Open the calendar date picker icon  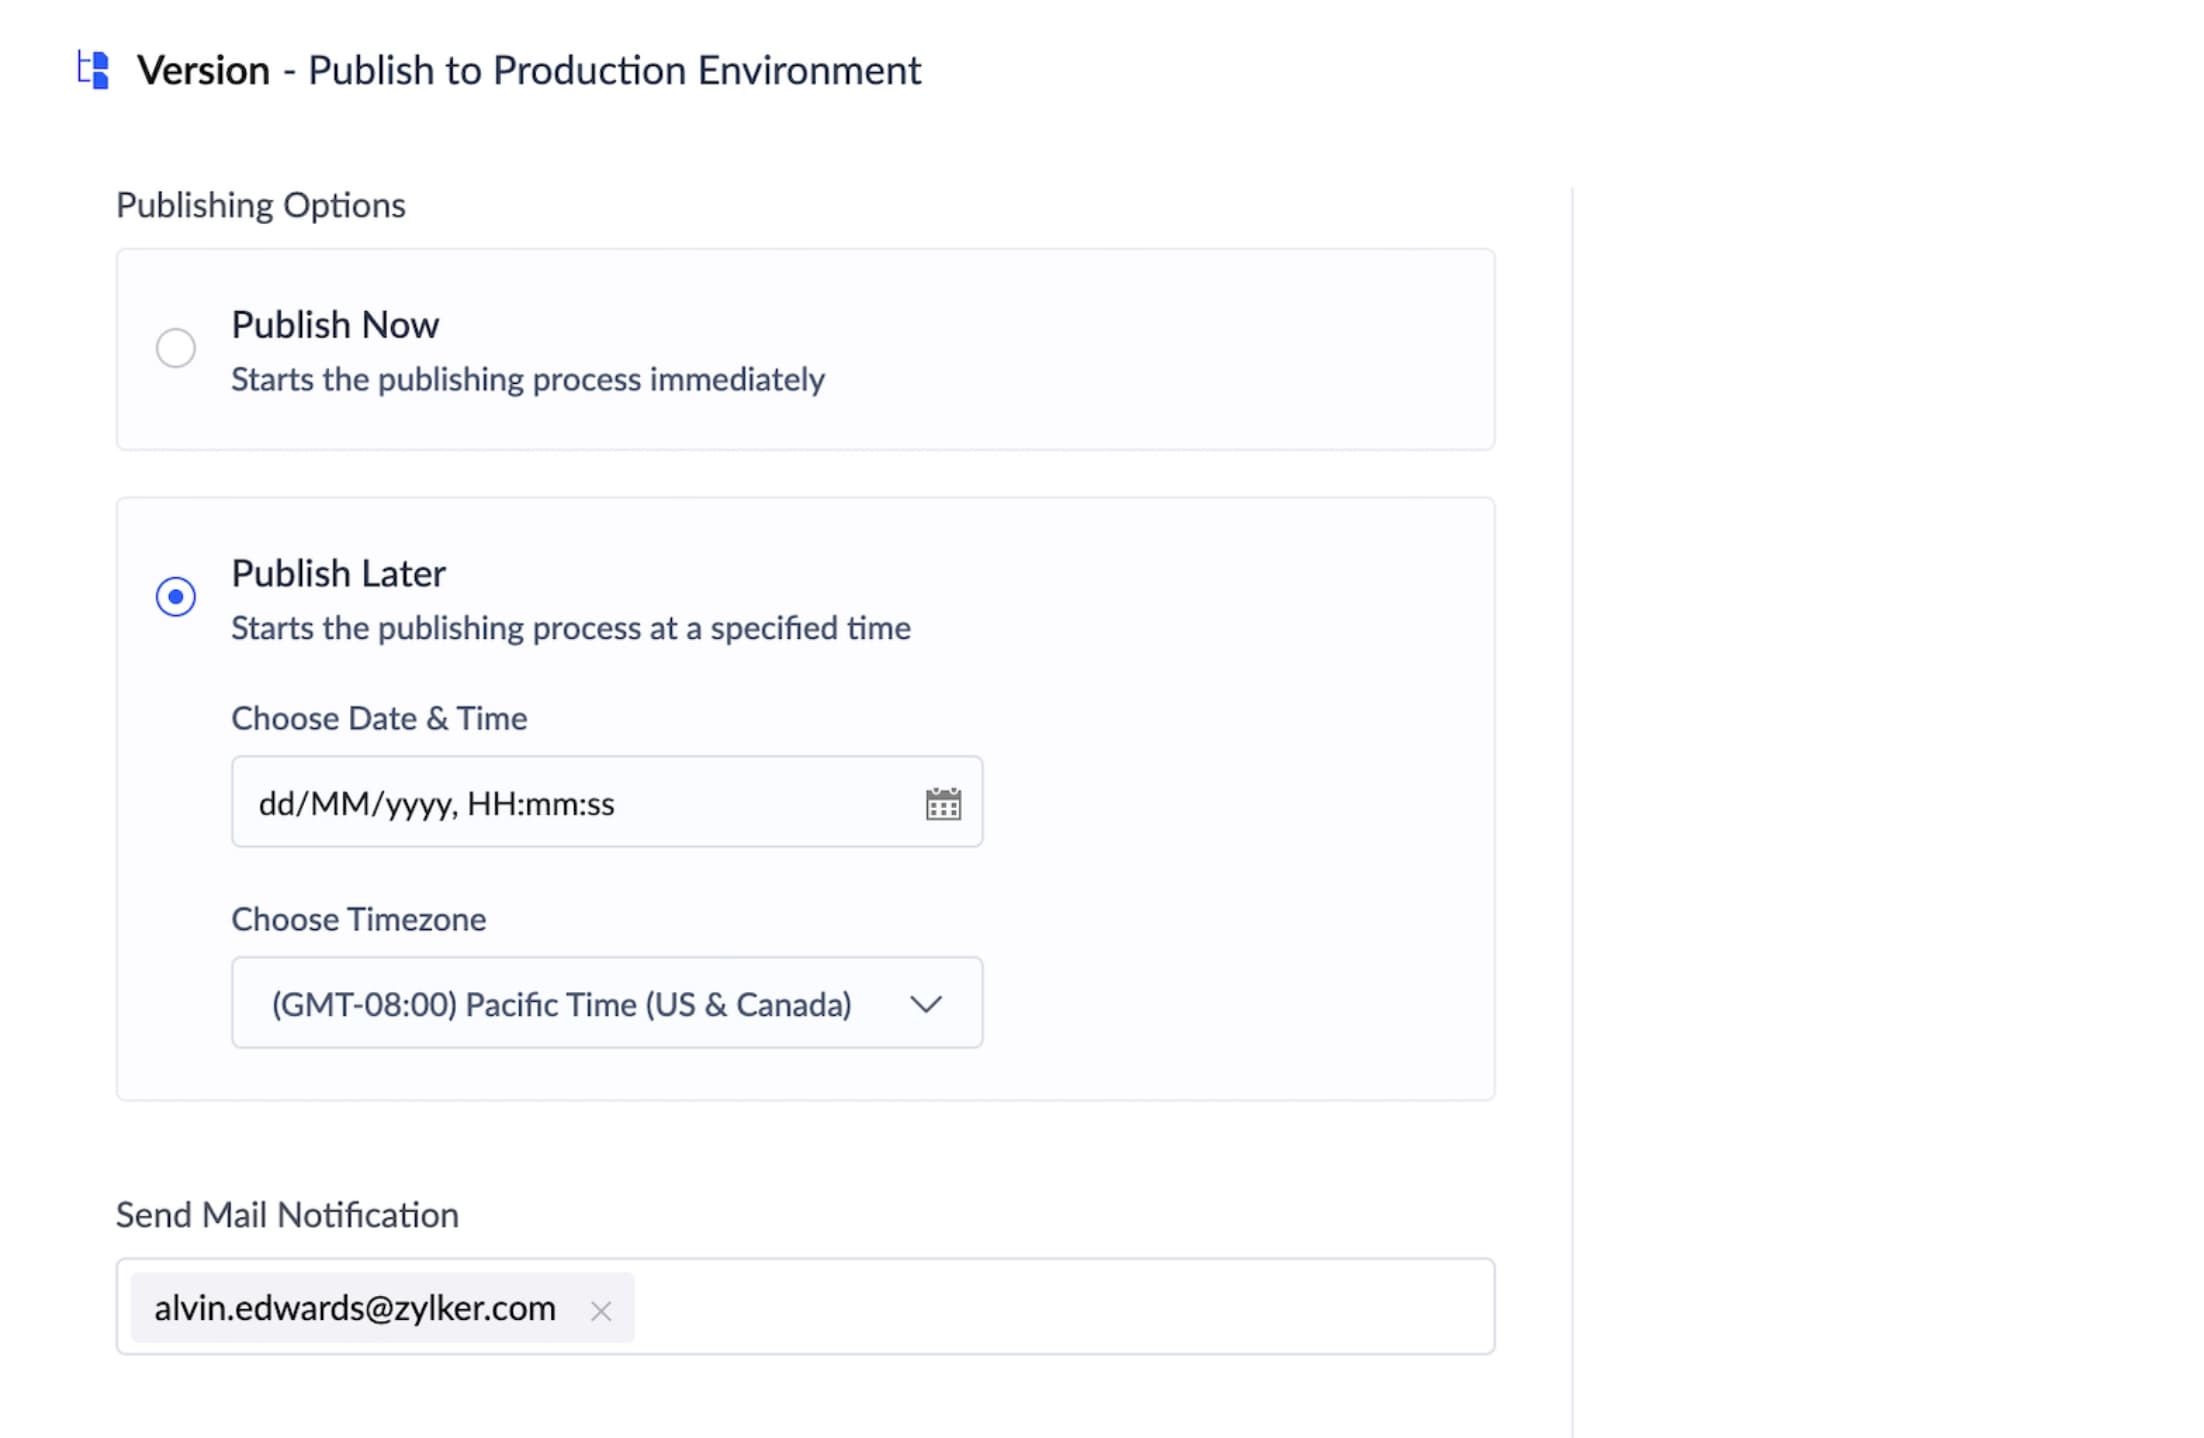click(x=942, y=803)
